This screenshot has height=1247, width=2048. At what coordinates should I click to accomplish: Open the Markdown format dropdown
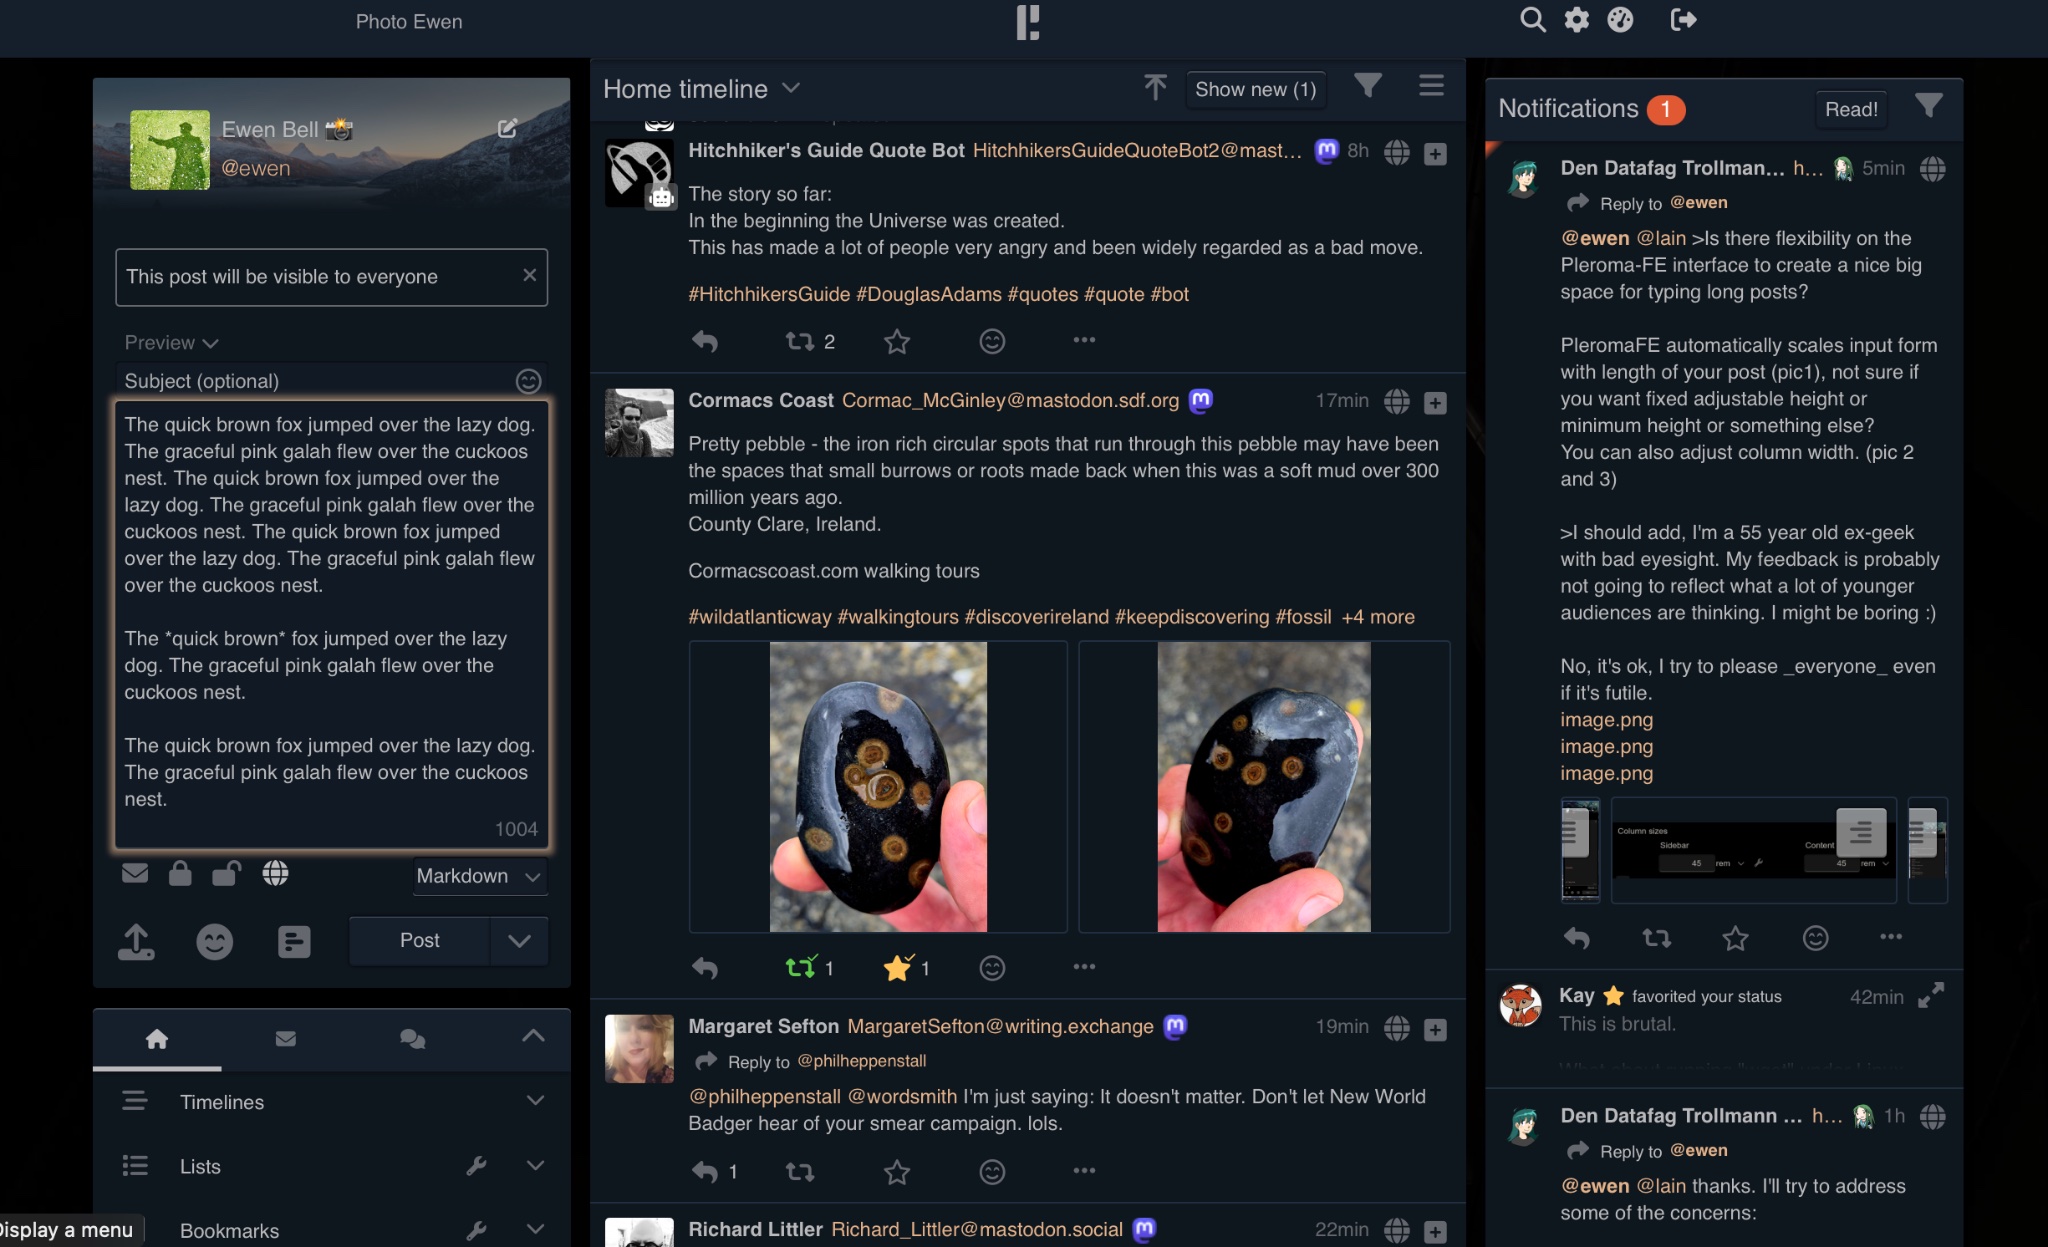point(479,876)
